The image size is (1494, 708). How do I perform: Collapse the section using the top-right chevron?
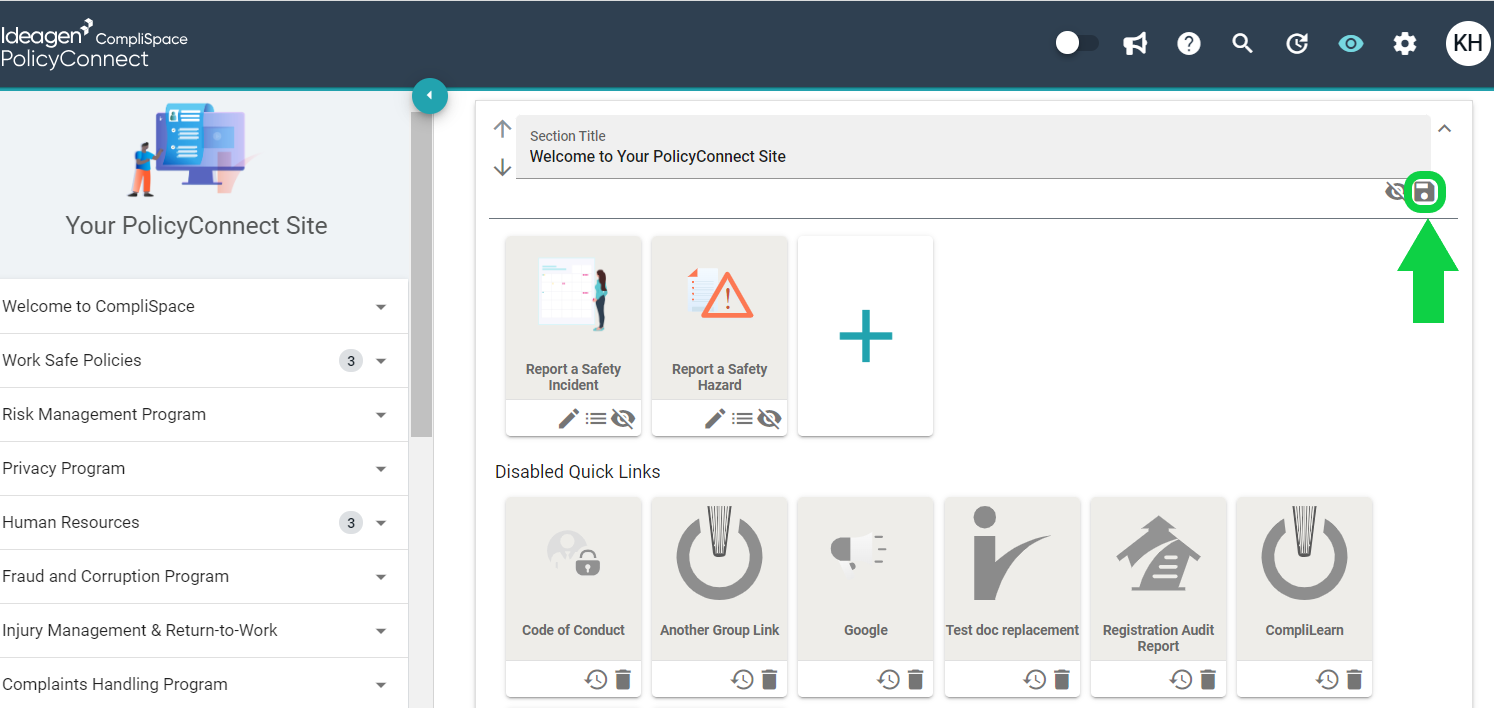tap(1444, 128)
